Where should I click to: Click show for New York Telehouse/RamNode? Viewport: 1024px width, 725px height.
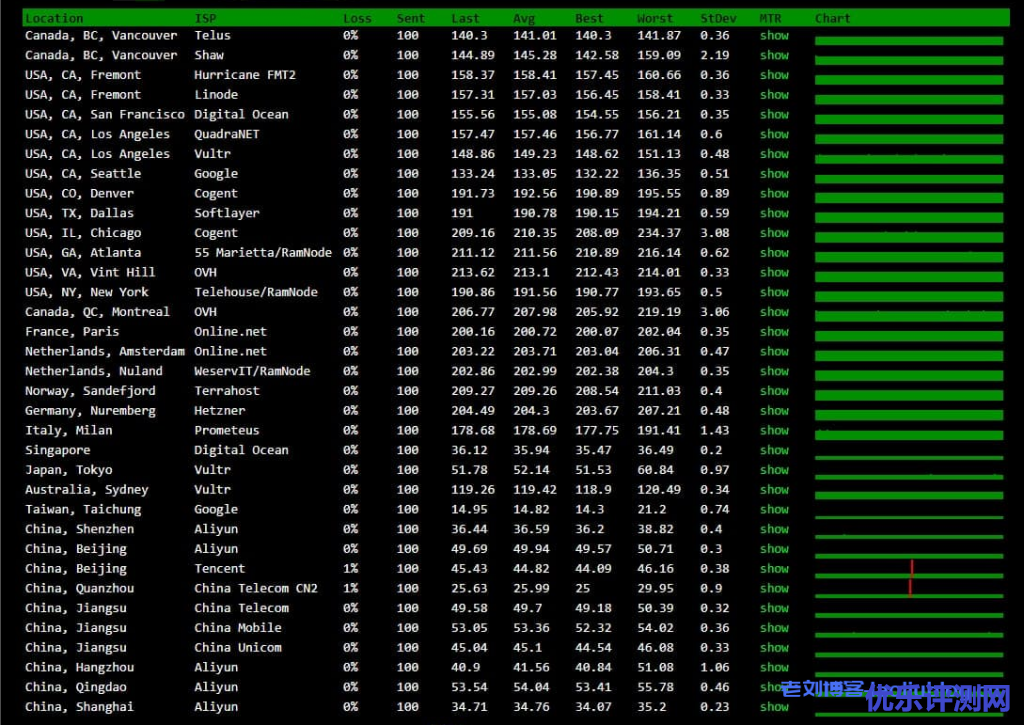(774, 292)
